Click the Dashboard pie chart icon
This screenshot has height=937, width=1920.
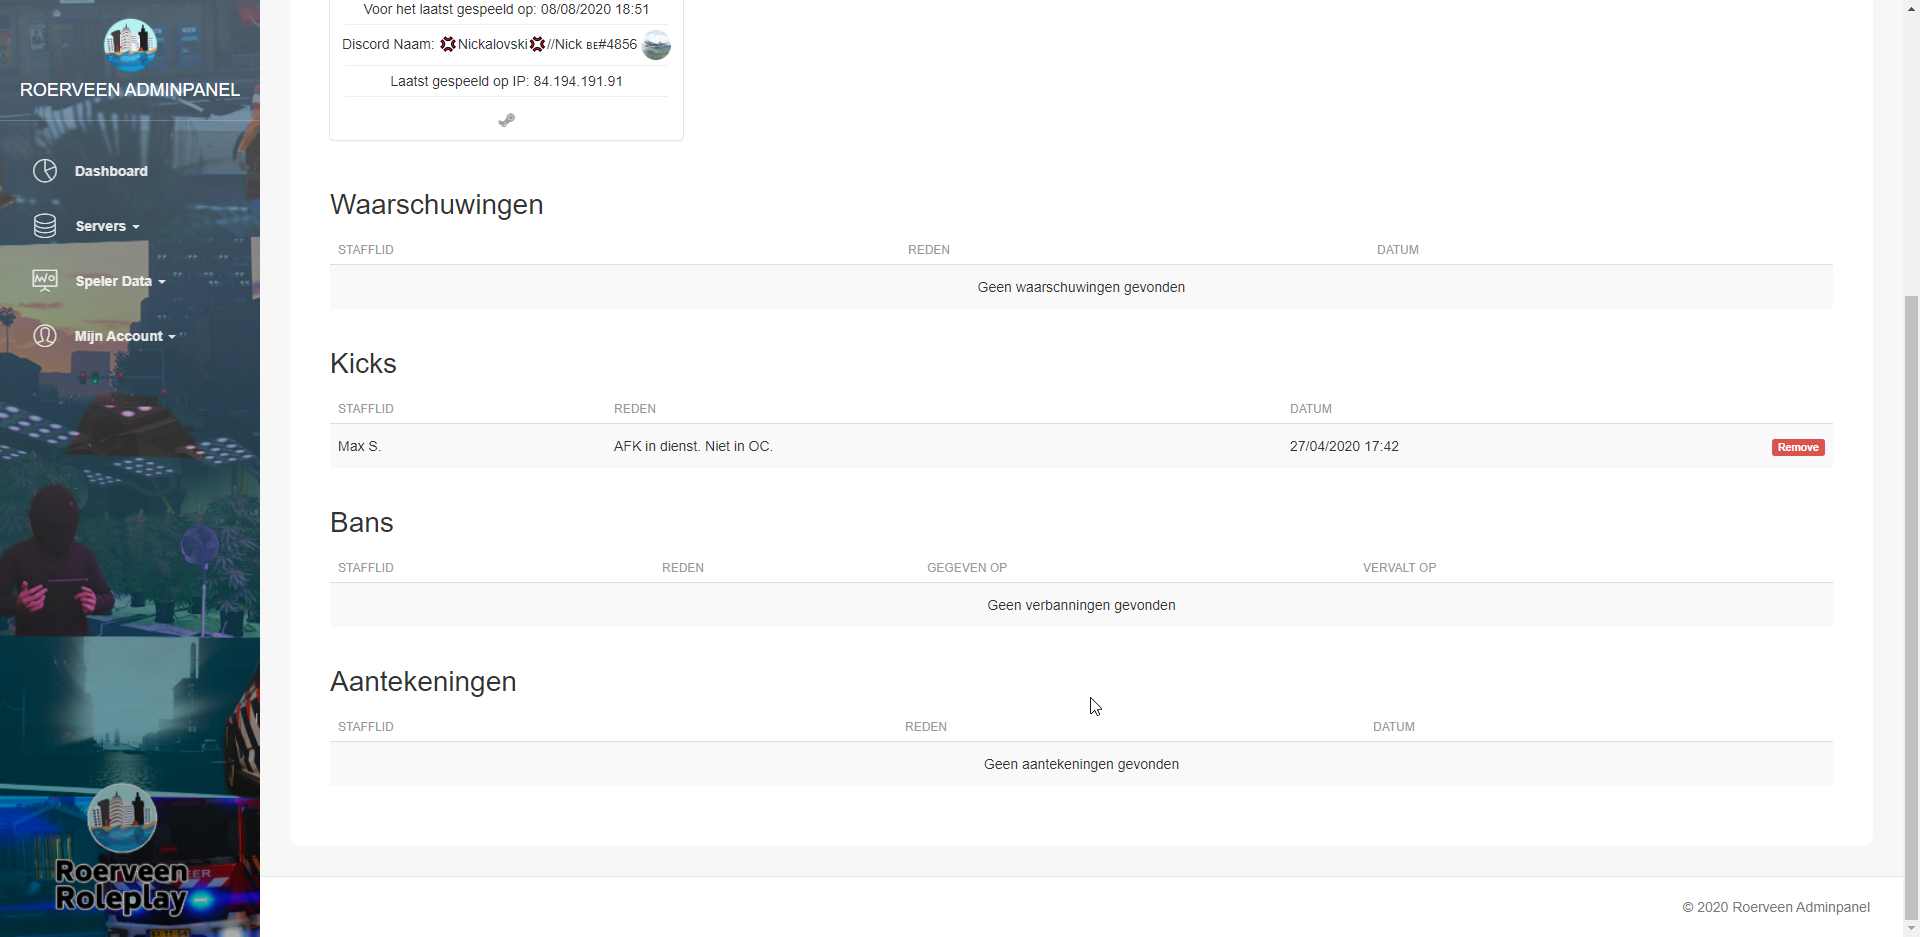(45, 171)
